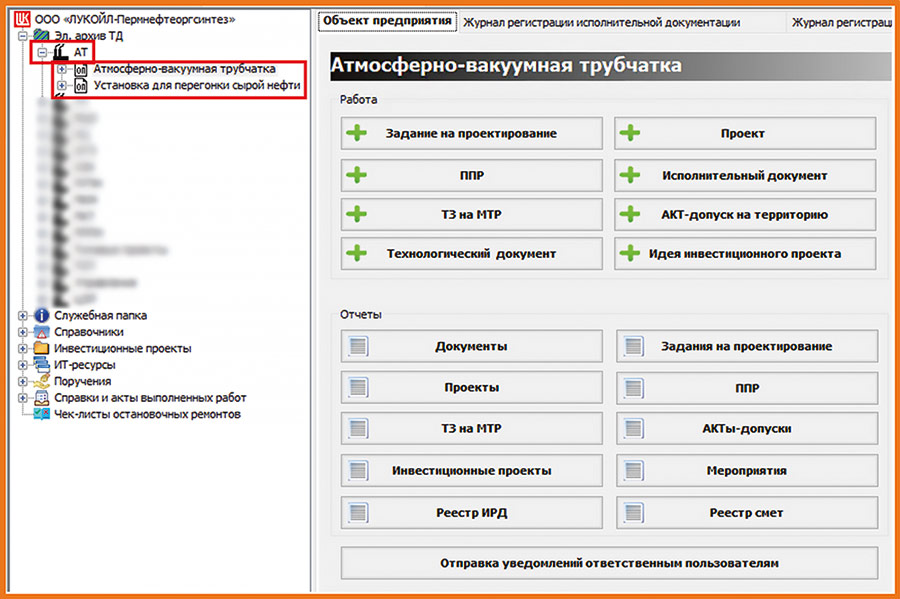Click the blue info icon for Служебная папка
Image resolution: width=900 pixels, height=599 pixels.
tap(41, 316)
